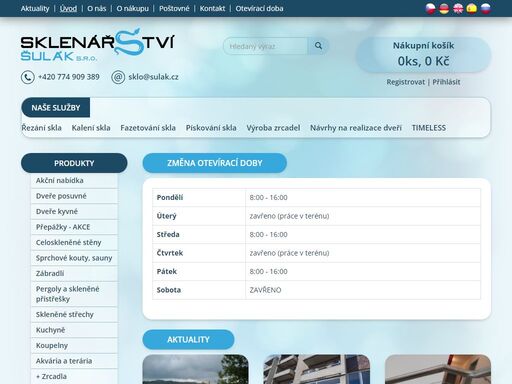Open Fazetování skla service
The image size is (512, 384).
pyautogui.click(x=148, y=128)
